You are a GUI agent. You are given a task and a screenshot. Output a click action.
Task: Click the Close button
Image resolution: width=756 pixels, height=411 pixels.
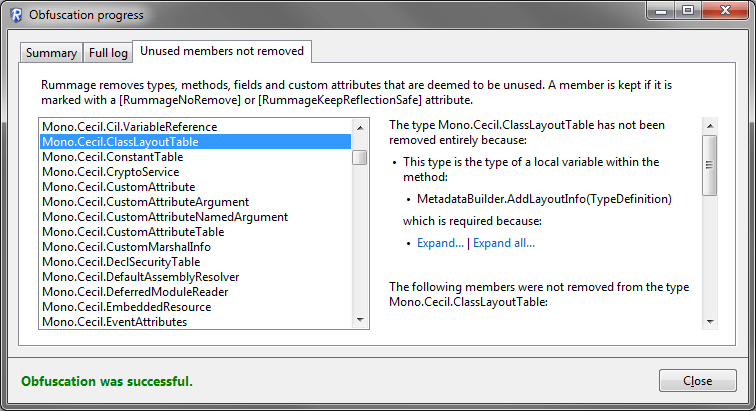697,381
